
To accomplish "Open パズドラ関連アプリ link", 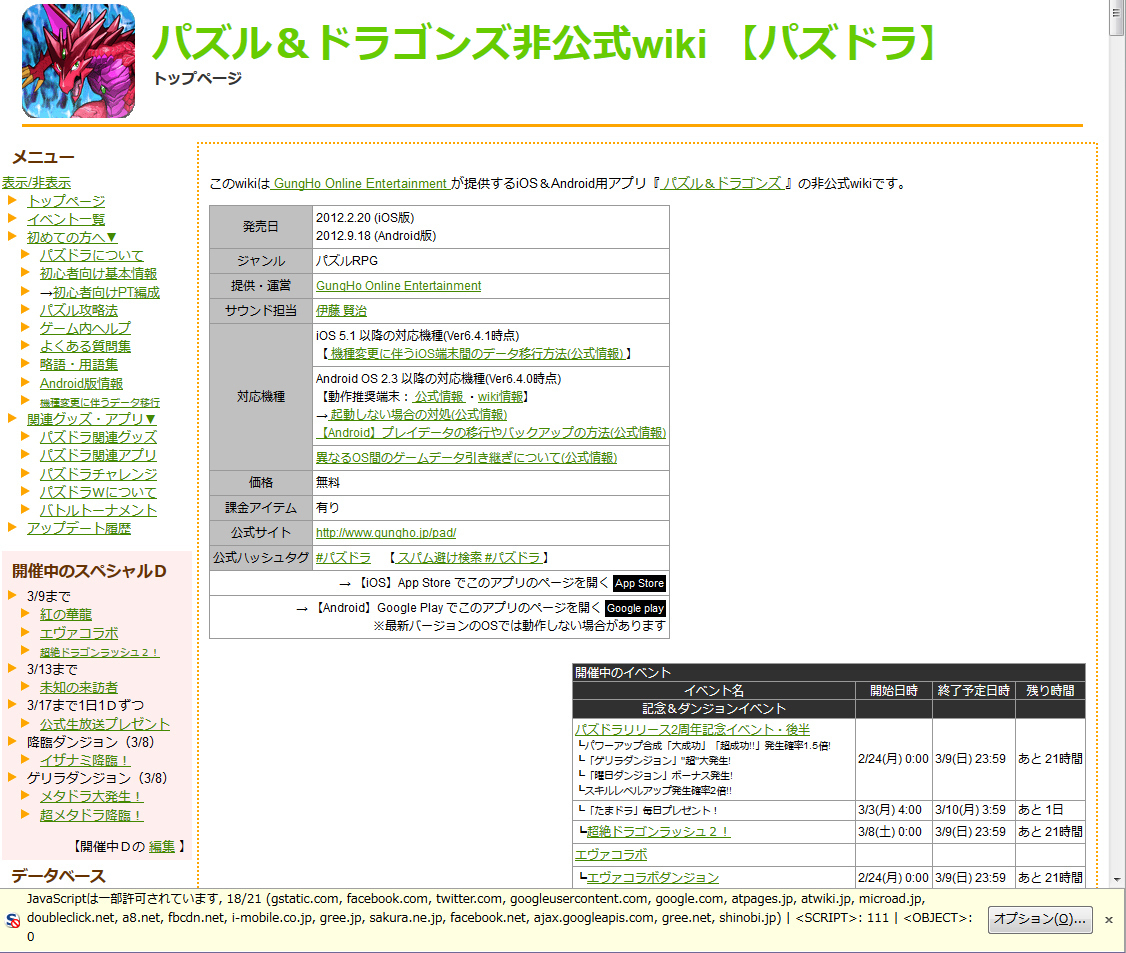I will (x=98, y=455).
